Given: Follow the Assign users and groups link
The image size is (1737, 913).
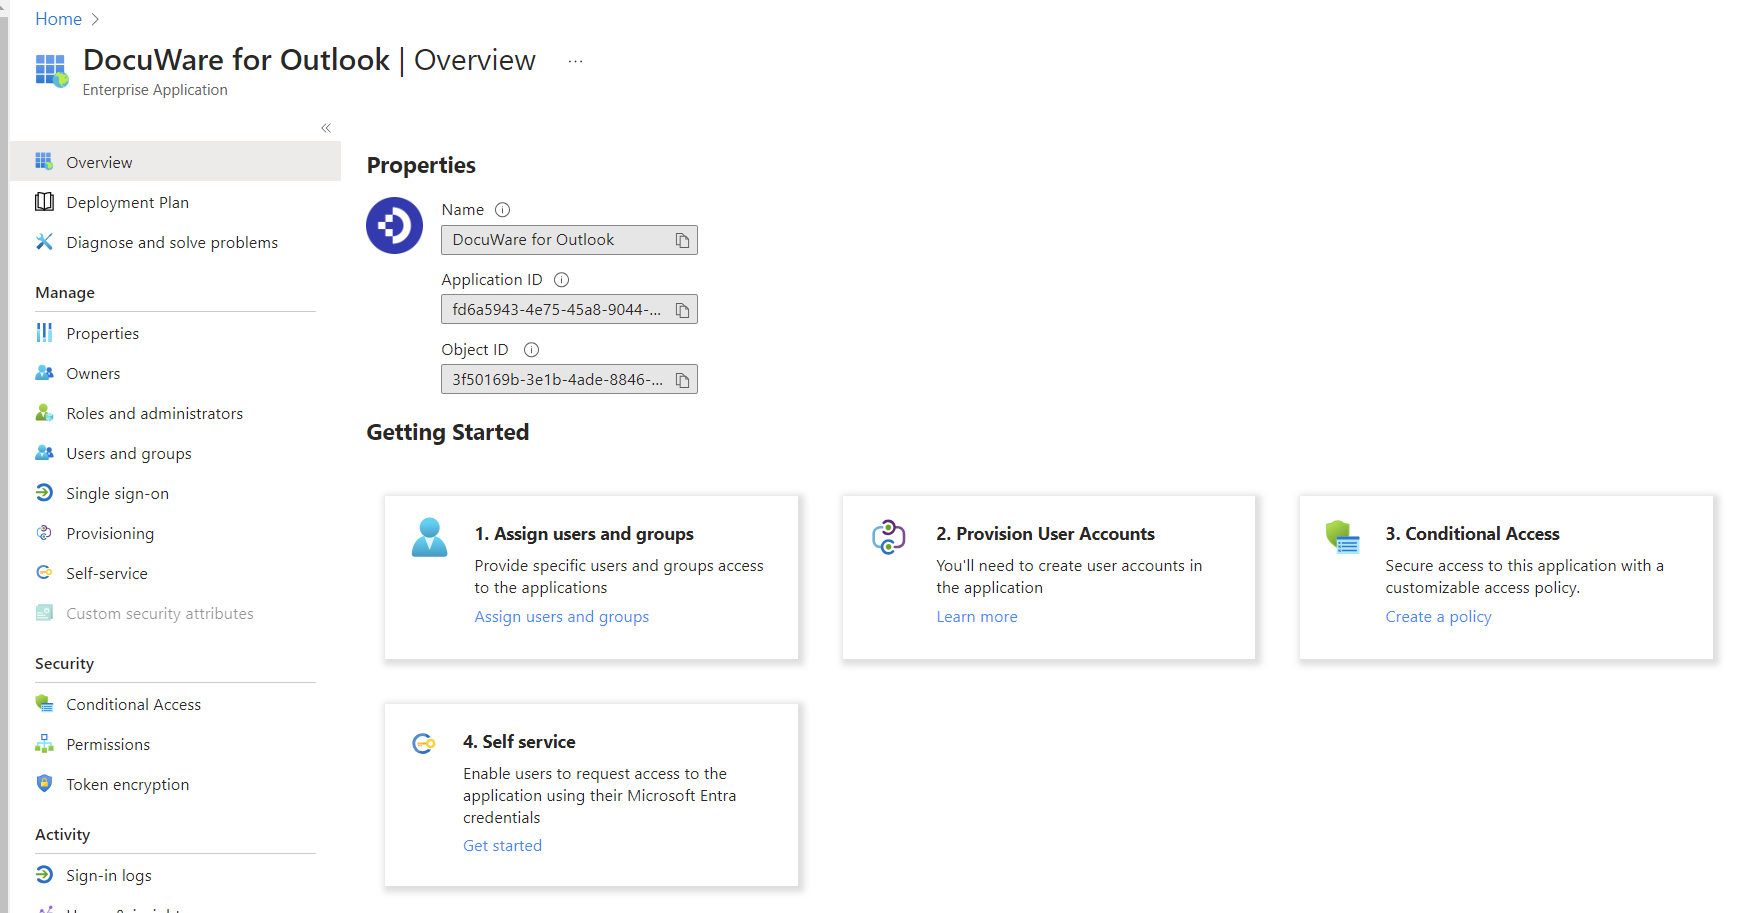Looking at the screenshot, I should click(x=561, y=617).
